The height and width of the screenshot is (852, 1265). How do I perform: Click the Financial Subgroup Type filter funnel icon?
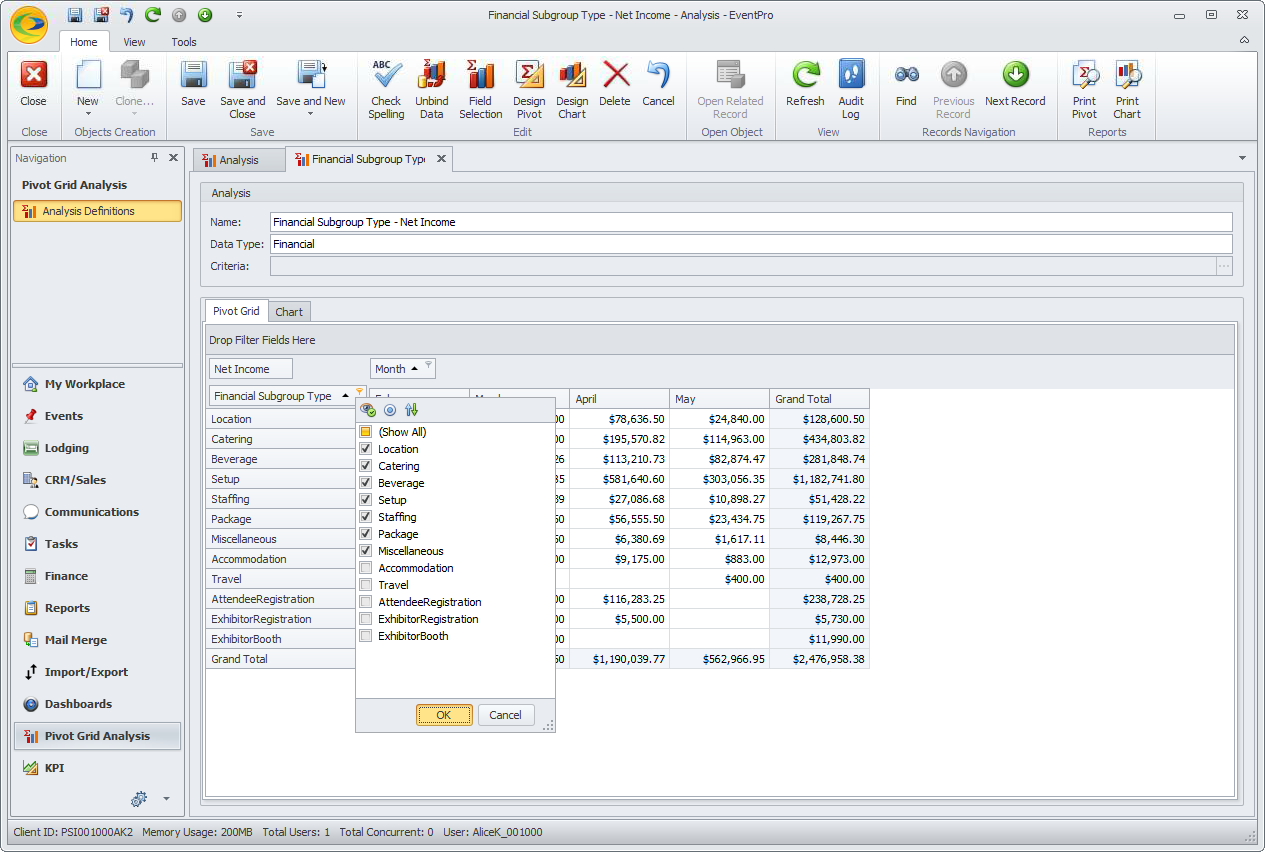coord(359,391)
